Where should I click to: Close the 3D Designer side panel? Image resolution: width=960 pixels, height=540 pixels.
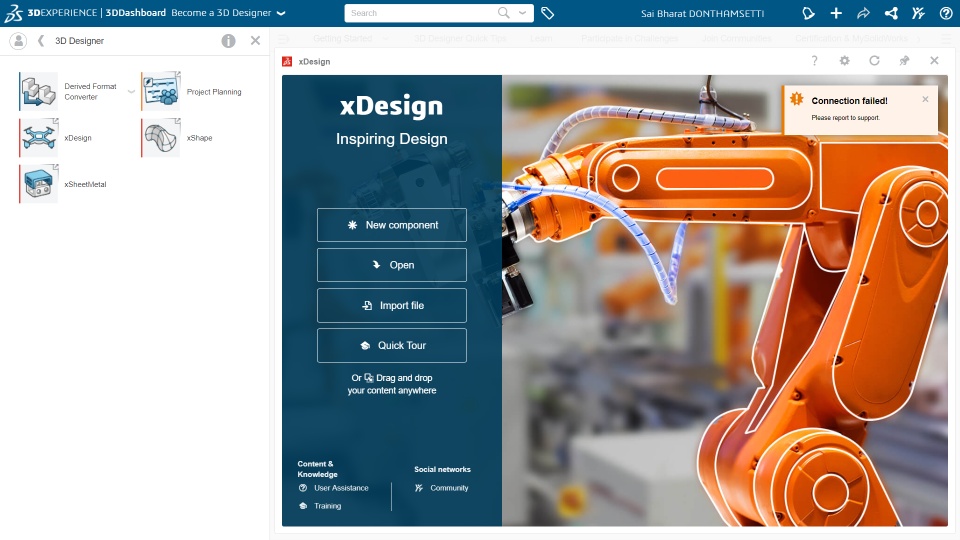[255, 40]
